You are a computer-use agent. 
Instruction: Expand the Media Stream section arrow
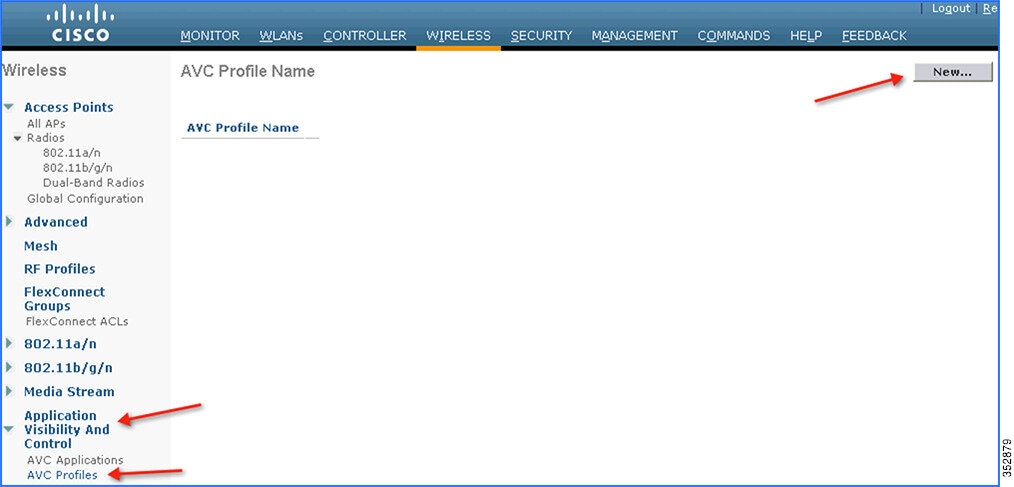tap(9, 391)
